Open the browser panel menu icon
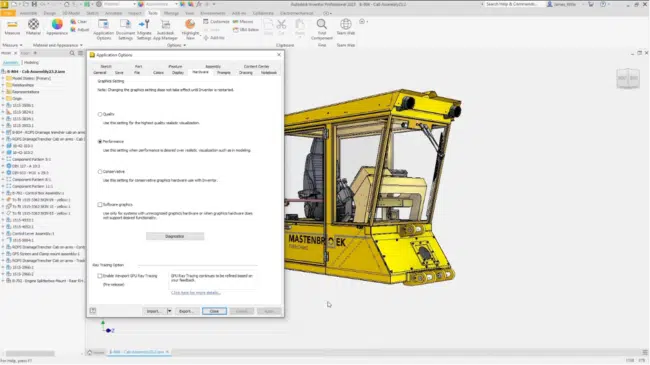Screen dimensions: 650x365 (x=80, y=53)
